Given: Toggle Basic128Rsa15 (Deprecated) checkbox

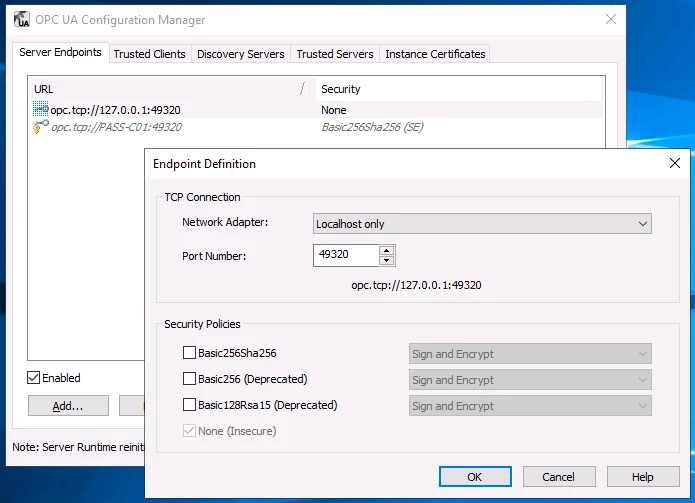Looking at the screenshot, I should tap(189, 405).
